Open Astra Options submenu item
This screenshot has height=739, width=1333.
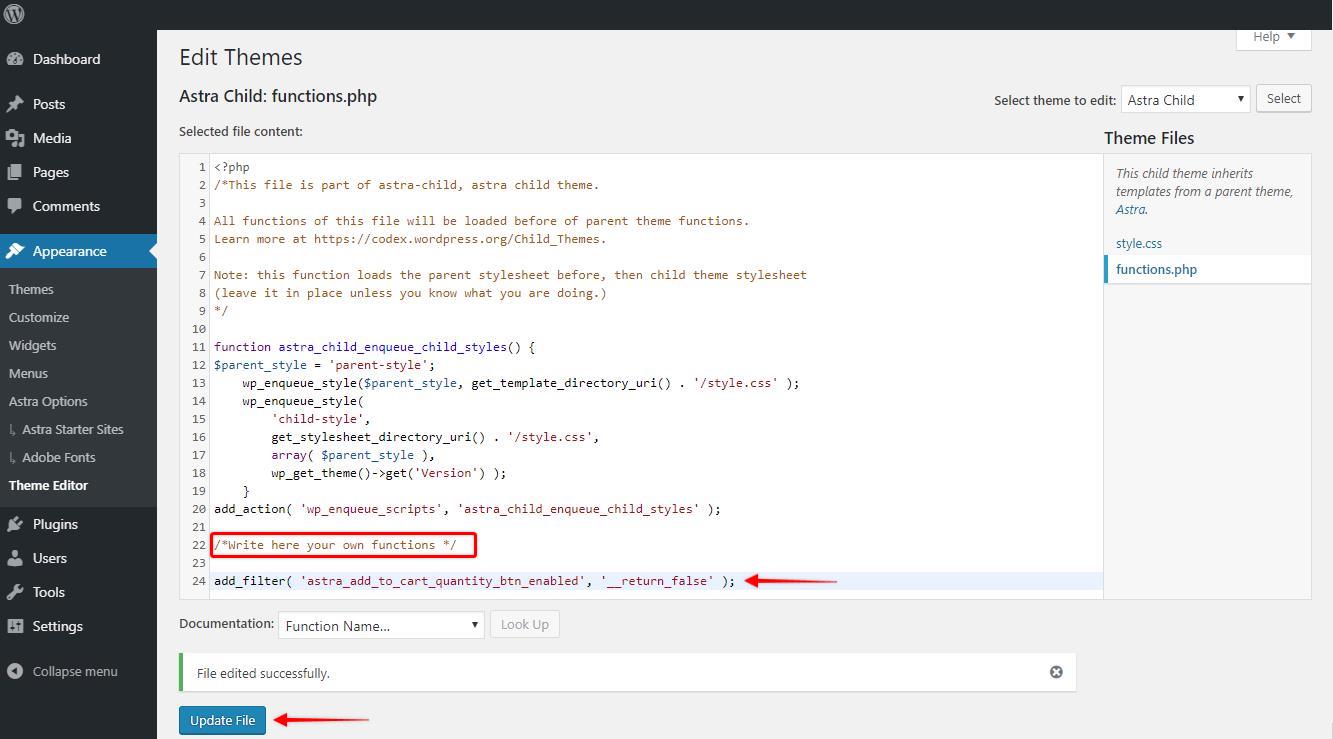[x=48, y=401]
